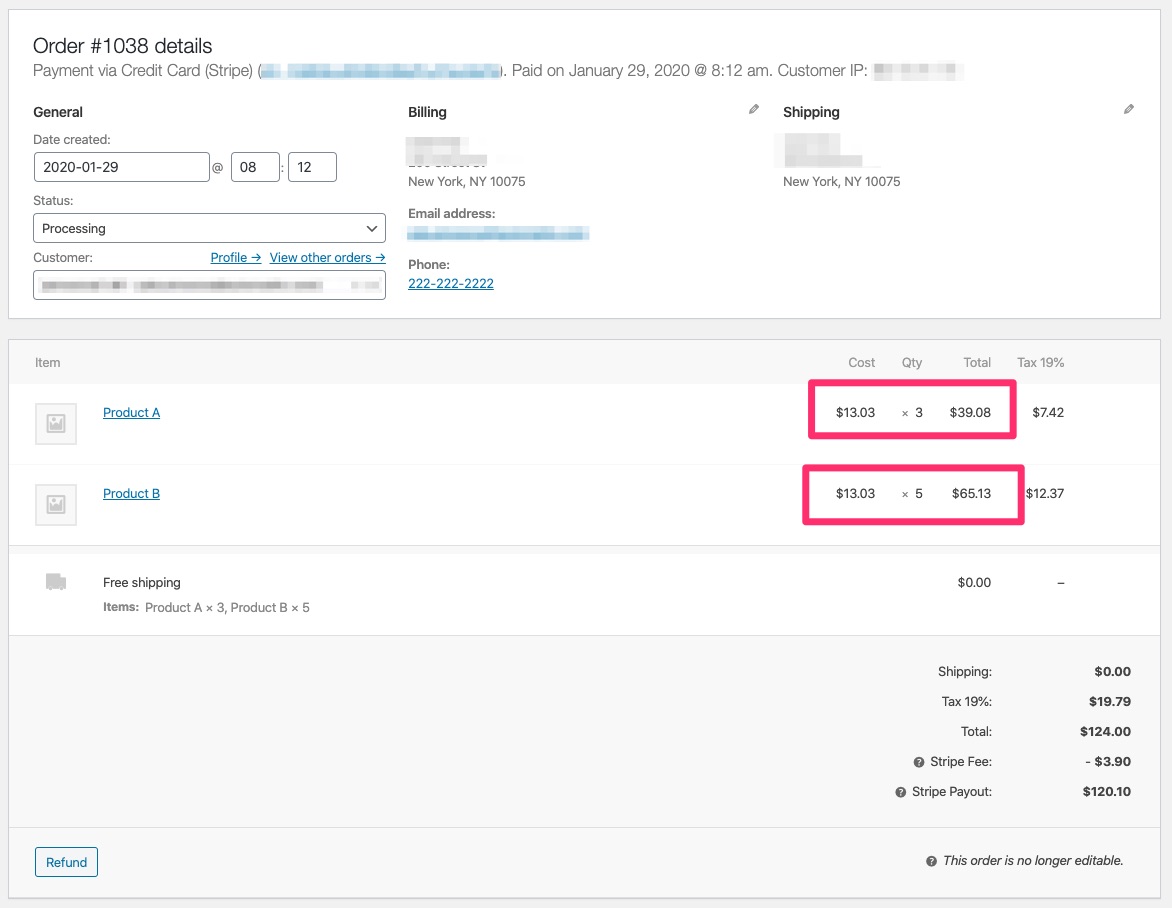Click the minute field showing 12
The image size is (1172, 908).
(313, 167)
